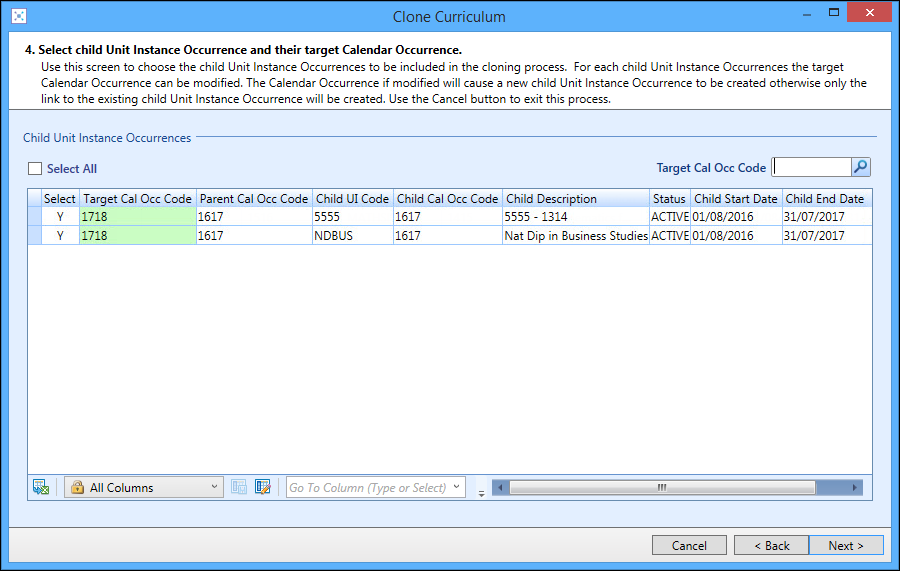Viewport: 900px width, 571px height.
Task: Click the Child Start Date column header
Action: [x=736, y=199]
